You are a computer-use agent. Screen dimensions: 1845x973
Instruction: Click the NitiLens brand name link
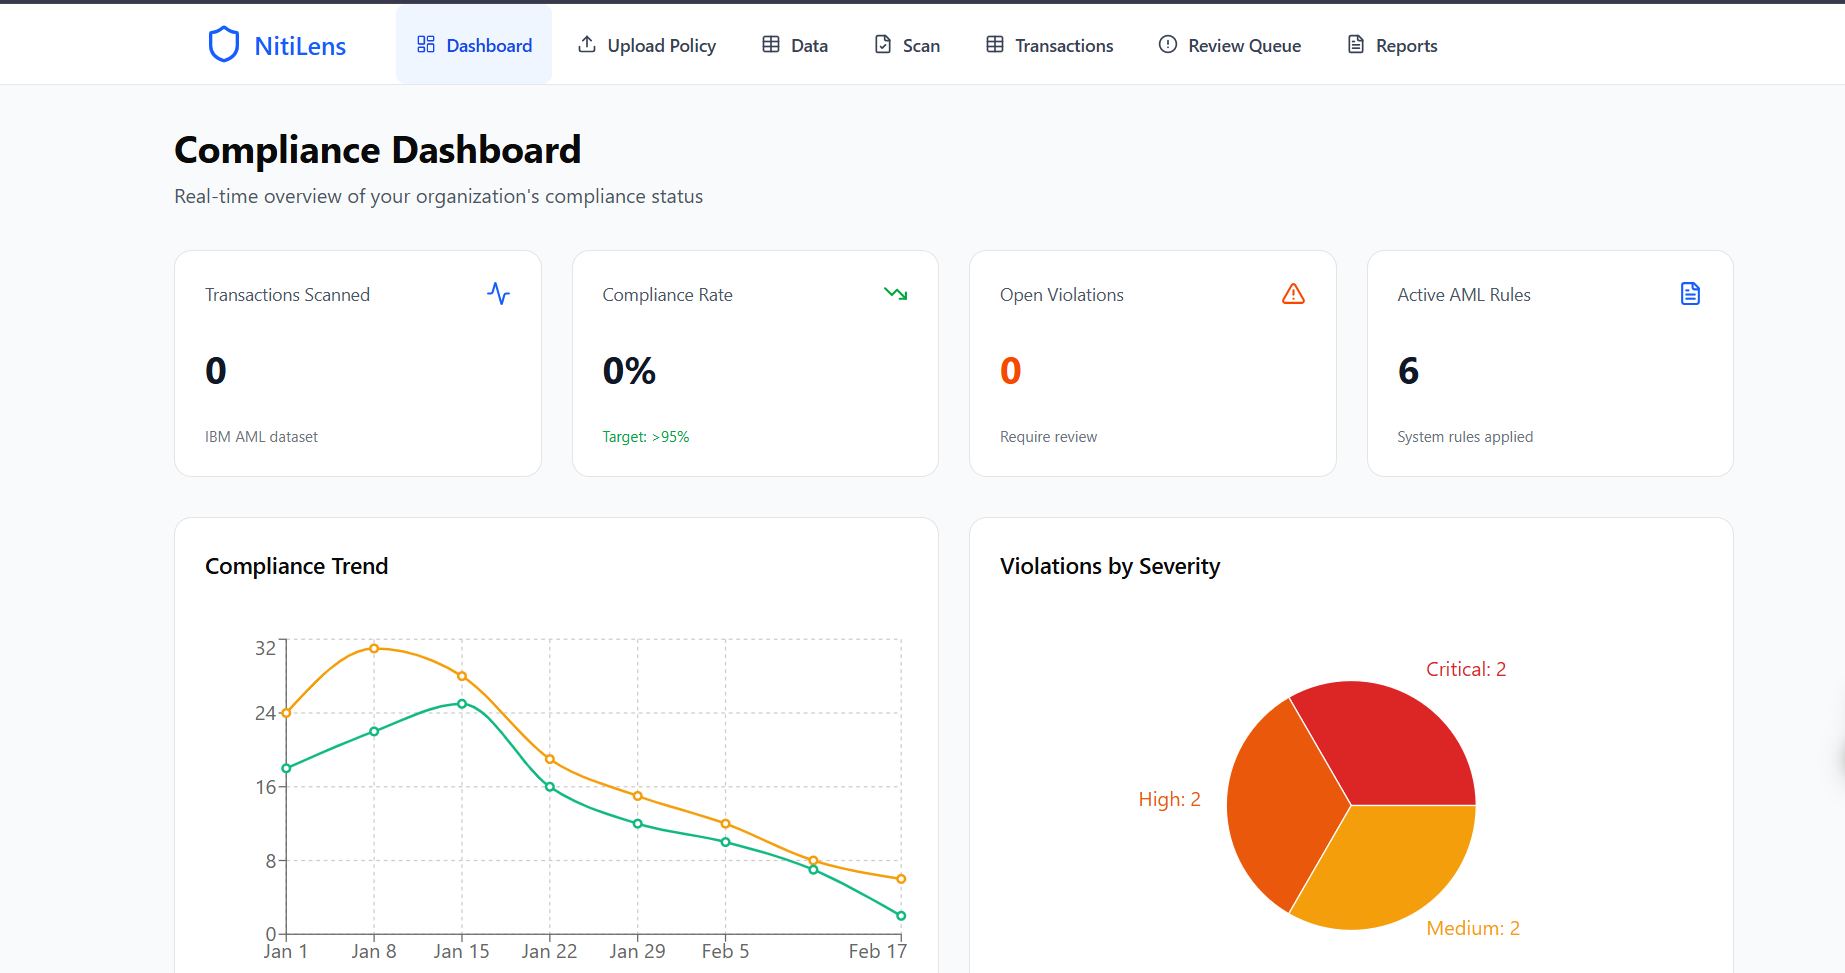pos(300,46)
